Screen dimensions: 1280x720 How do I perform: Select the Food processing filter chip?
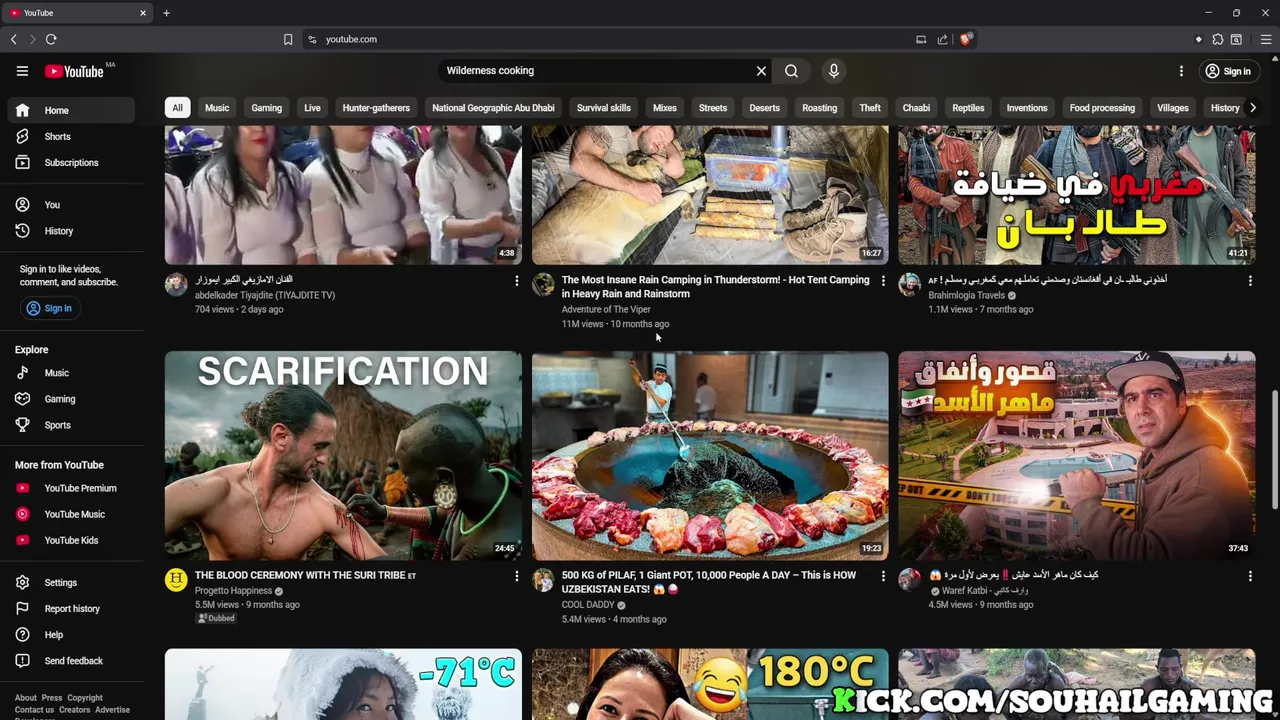(1102, 108)
